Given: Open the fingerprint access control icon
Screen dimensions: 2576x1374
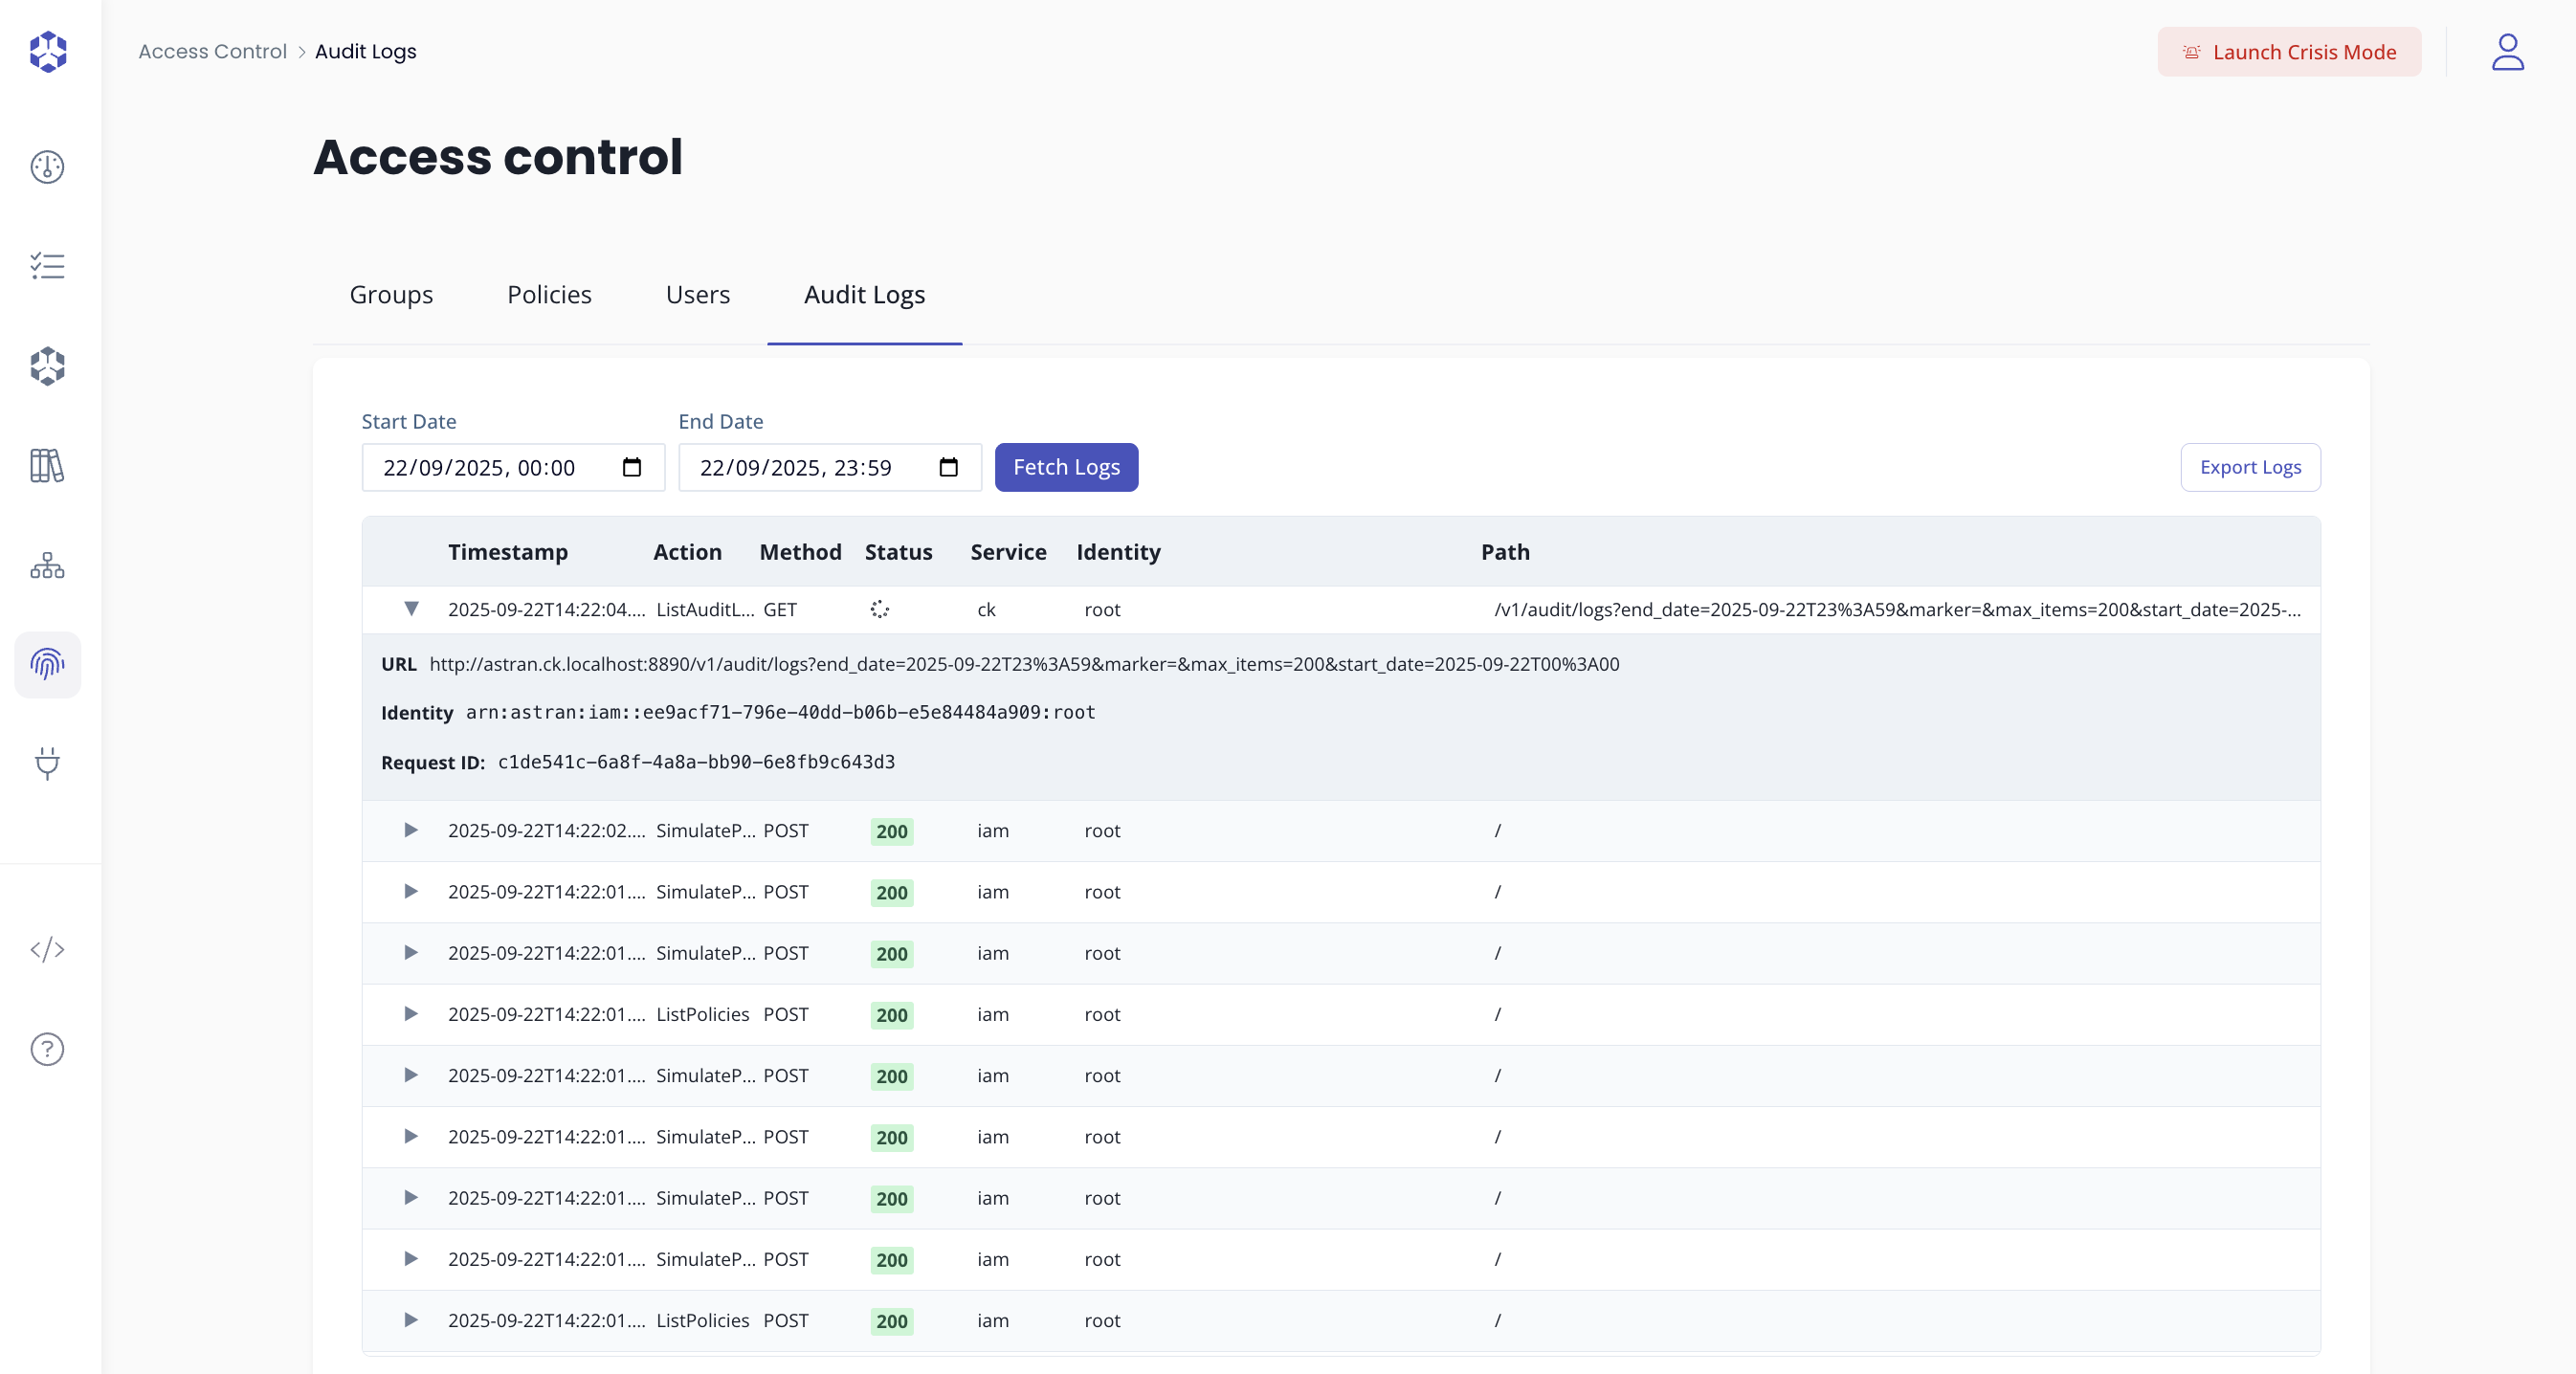Looking at the screenshot, I should pos(47,665).
